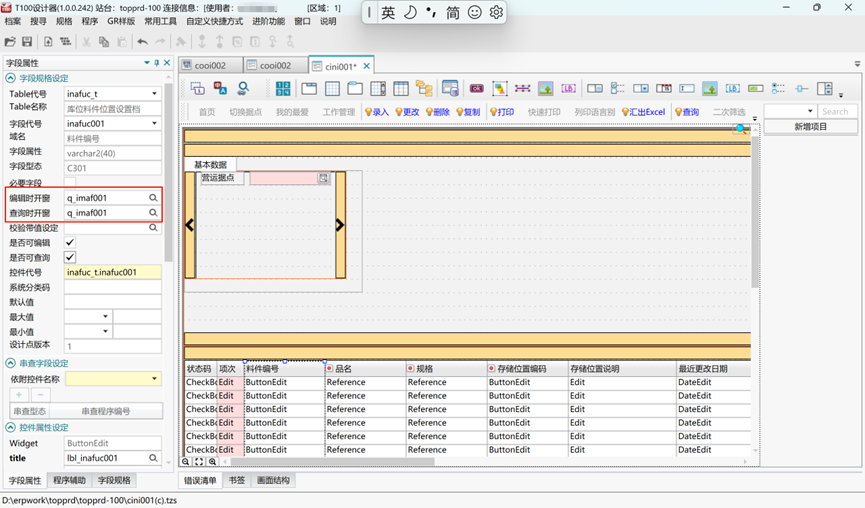Click the radio group widget icon

778,88
